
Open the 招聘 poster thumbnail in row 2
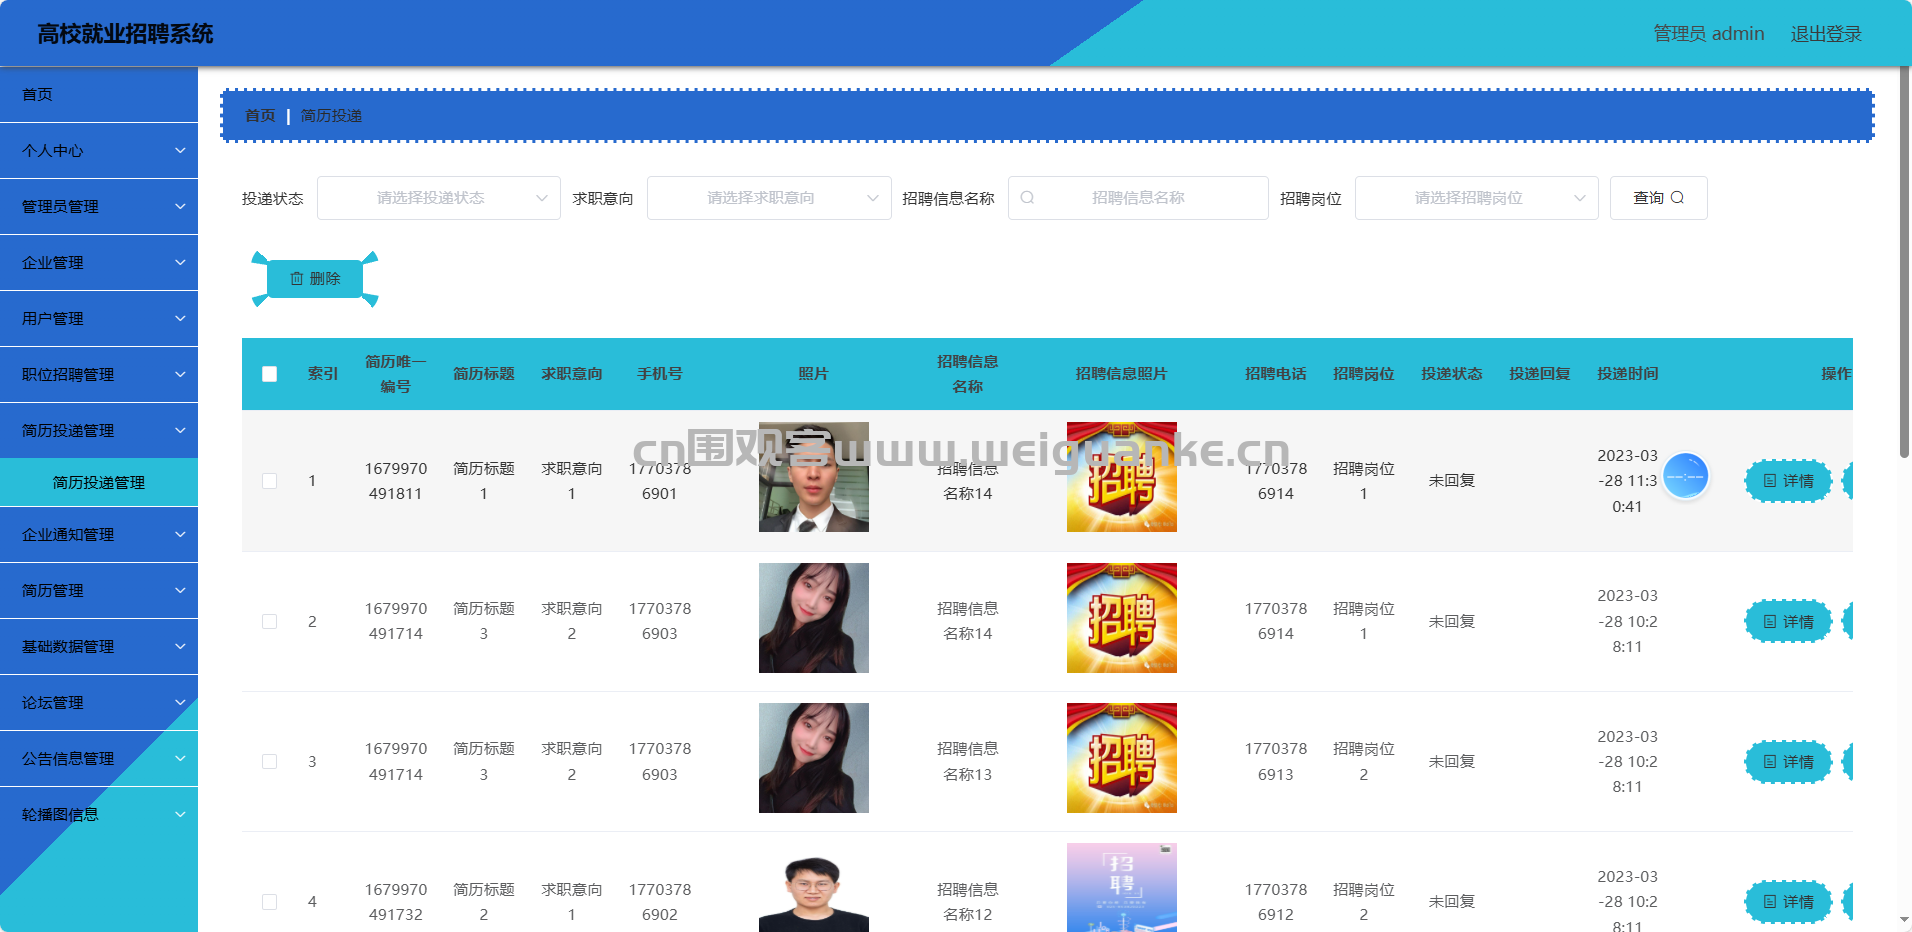[x=1121, y=618]
